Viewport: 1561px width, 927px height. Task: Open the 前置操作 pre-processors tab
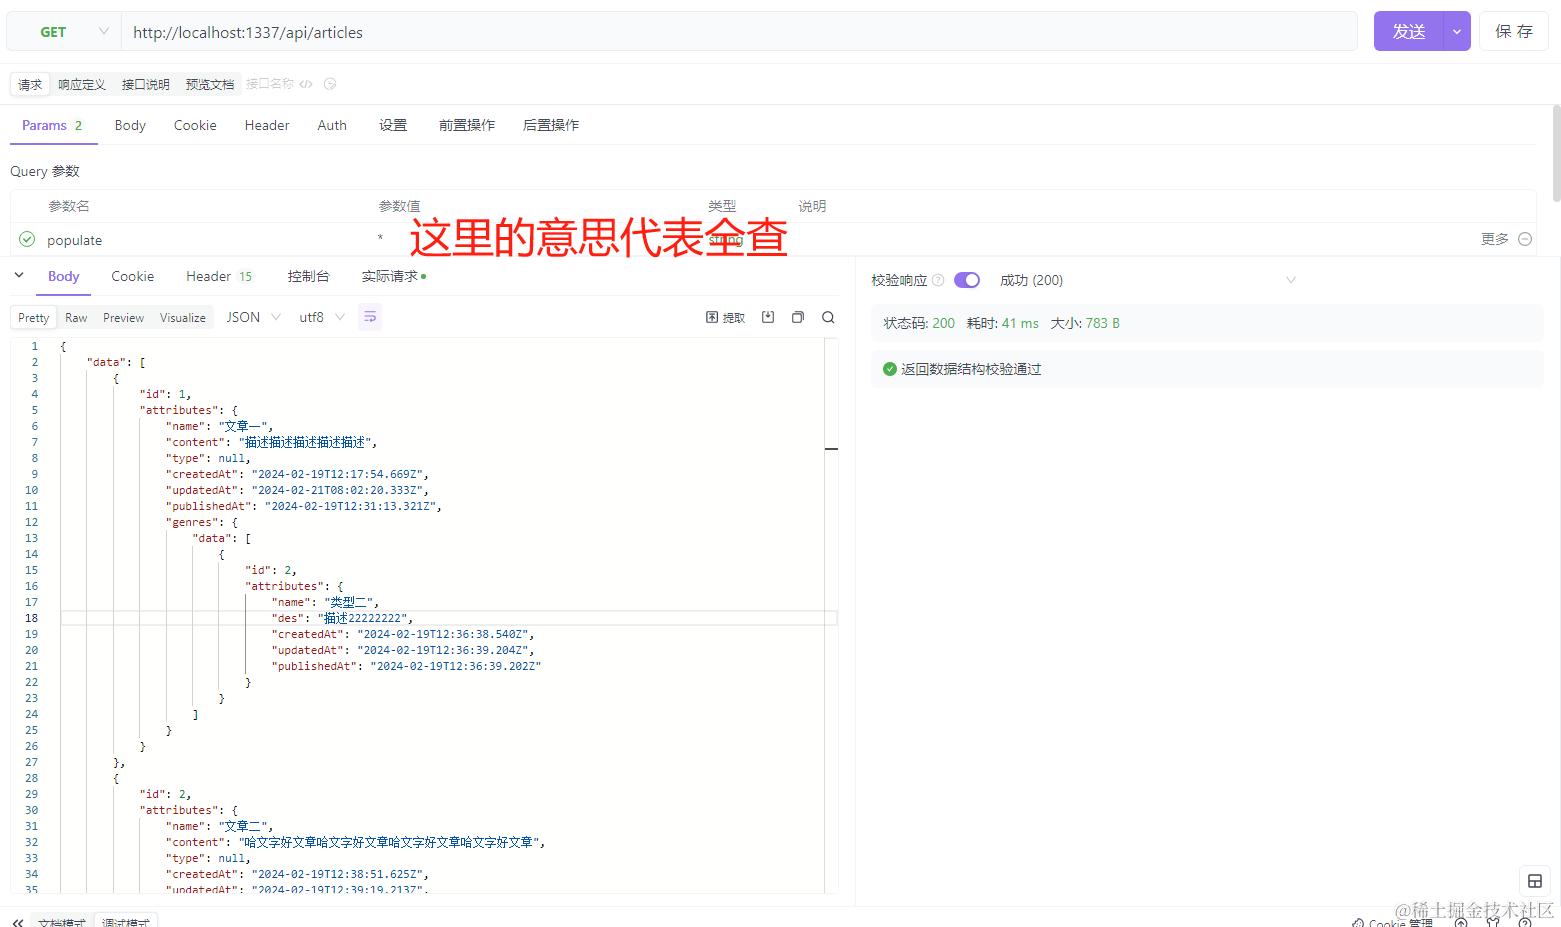(467, 125)
